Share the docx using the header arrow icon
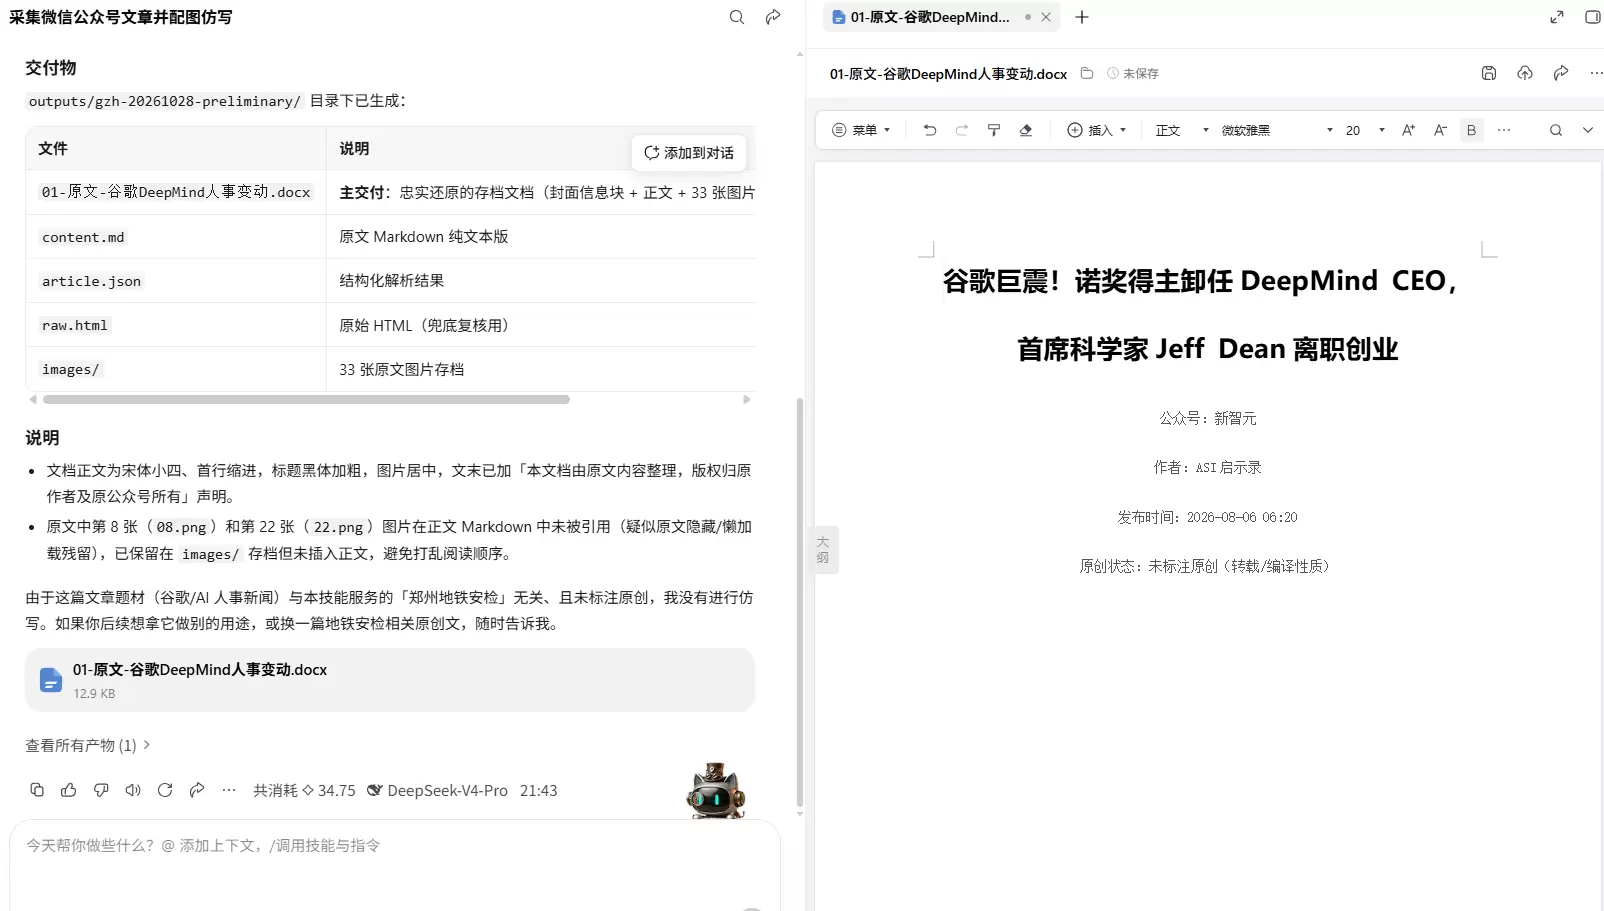The image size is (1604, 911). 1561,73
